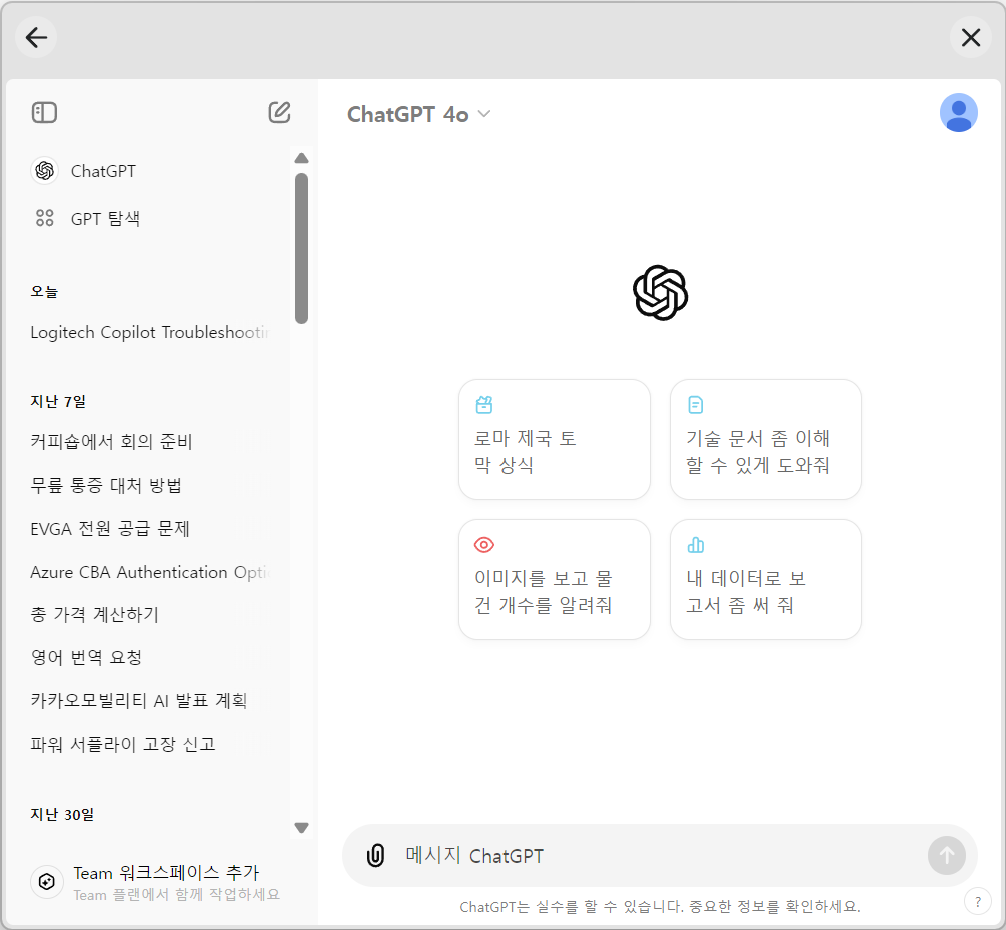Click the 지난 30일 section header
Viewport: 1006px width, 930px height.
point(62,815)
